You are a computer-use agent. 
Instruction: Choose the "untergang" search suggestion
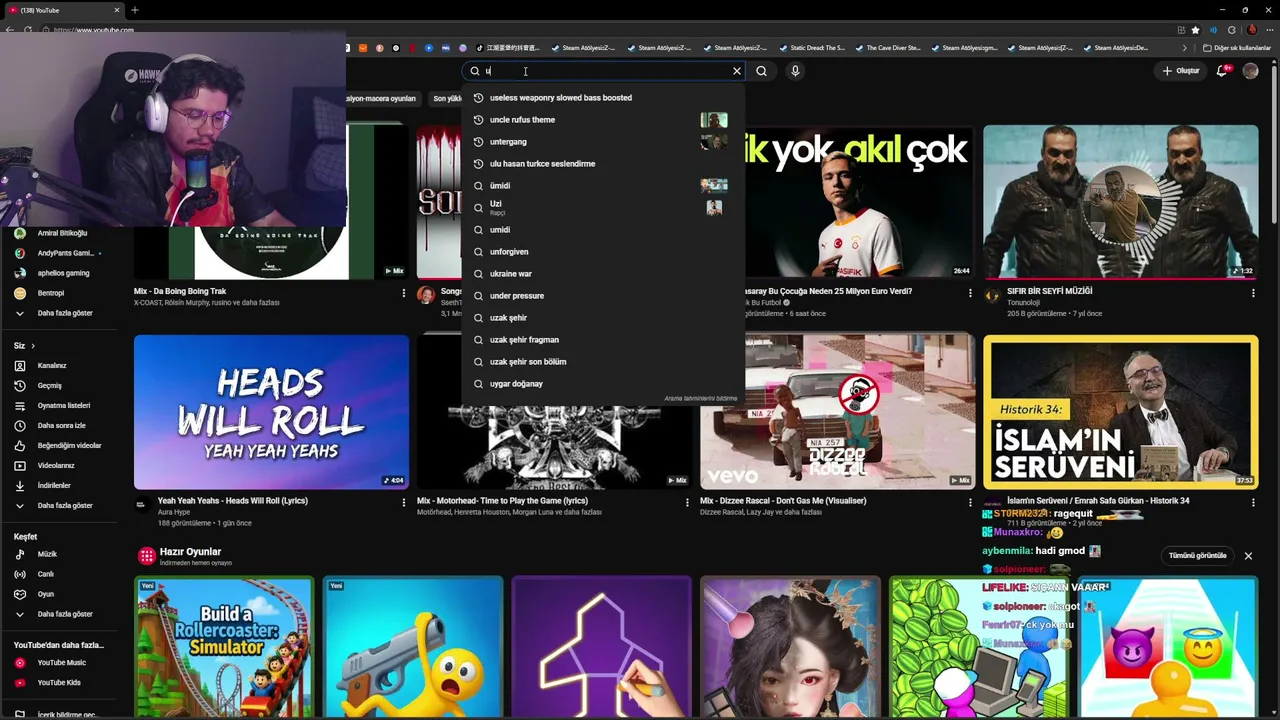603,142
